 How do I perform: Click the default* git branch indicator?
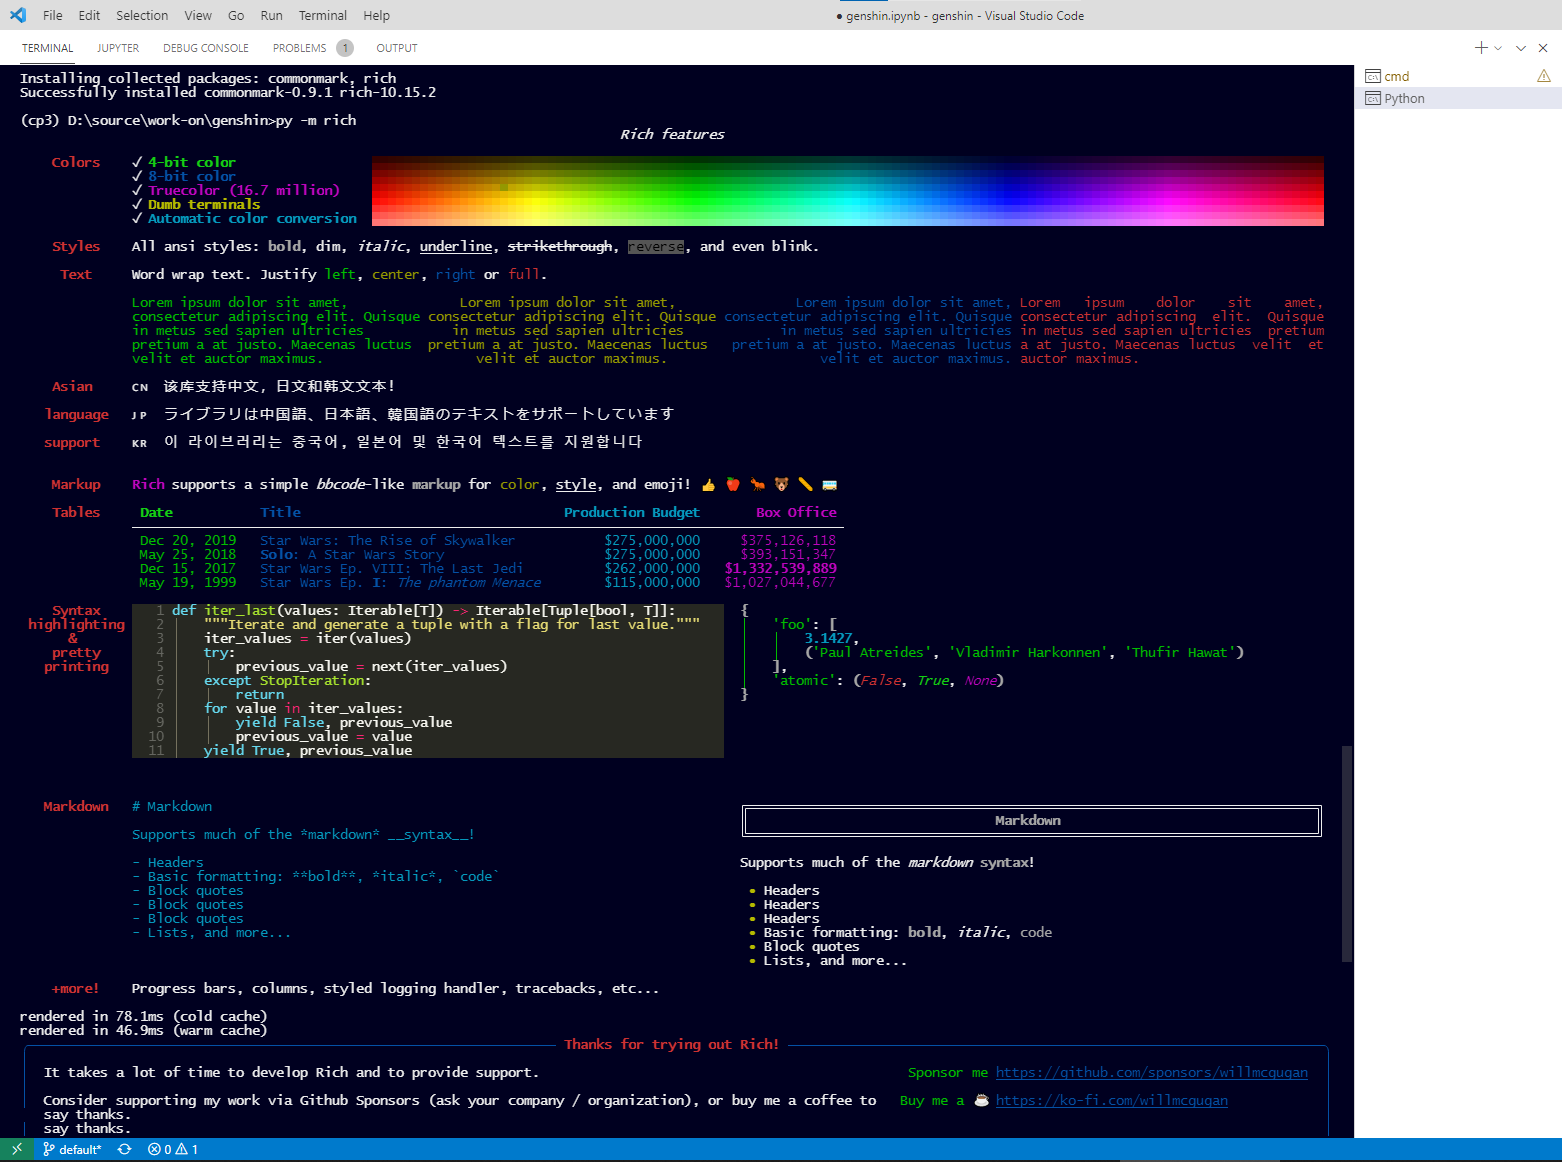(72, 1149)
